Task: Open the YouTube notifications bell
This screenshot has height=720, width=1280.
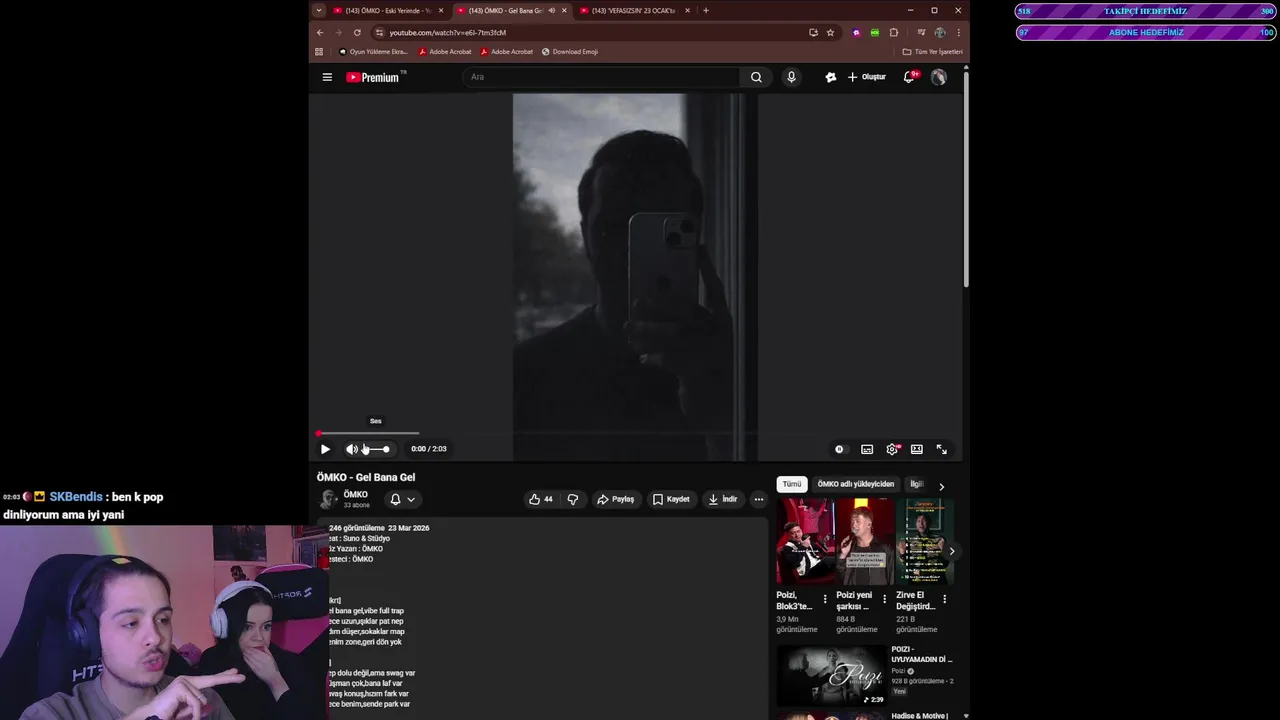Action: pos(909,77)
